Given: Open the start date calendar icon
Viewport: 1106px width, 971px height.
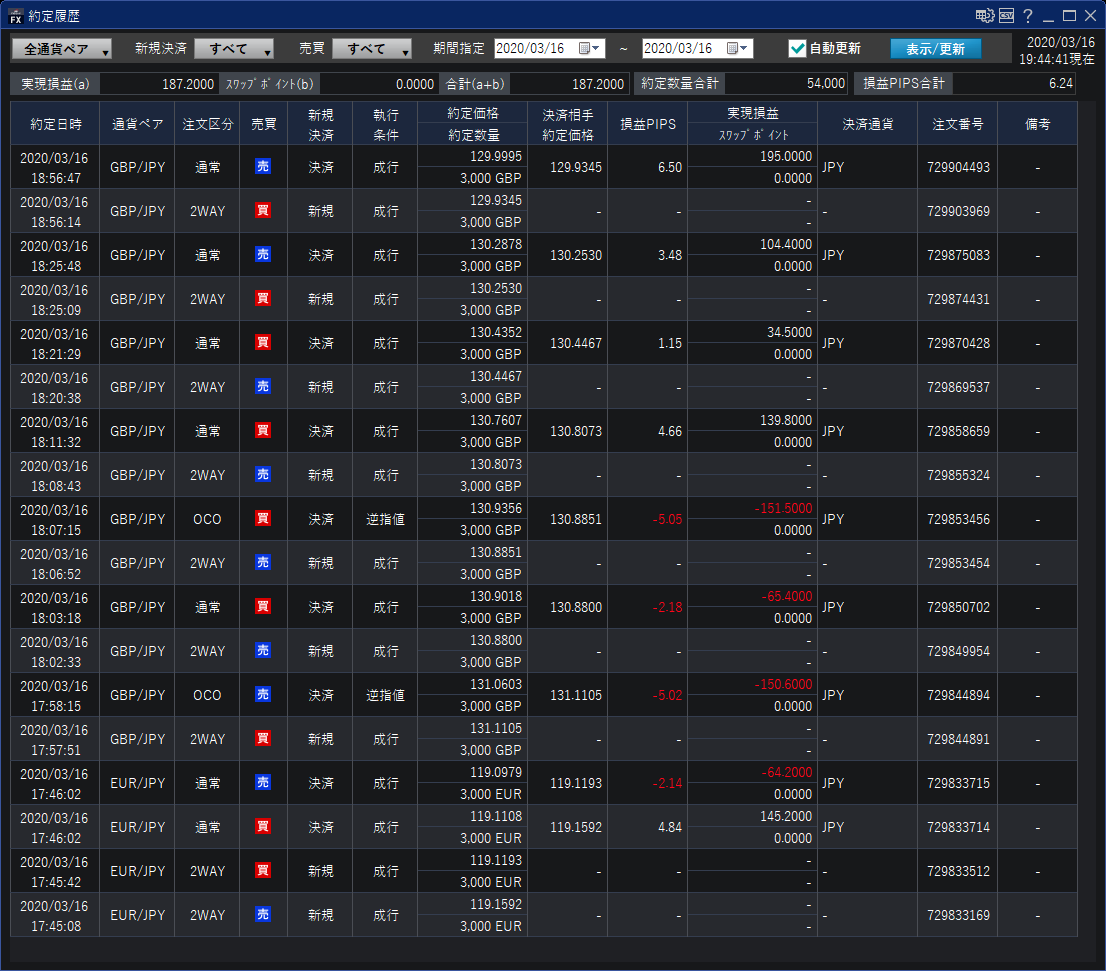Looking at the screenshot, I should coord(585,48).
